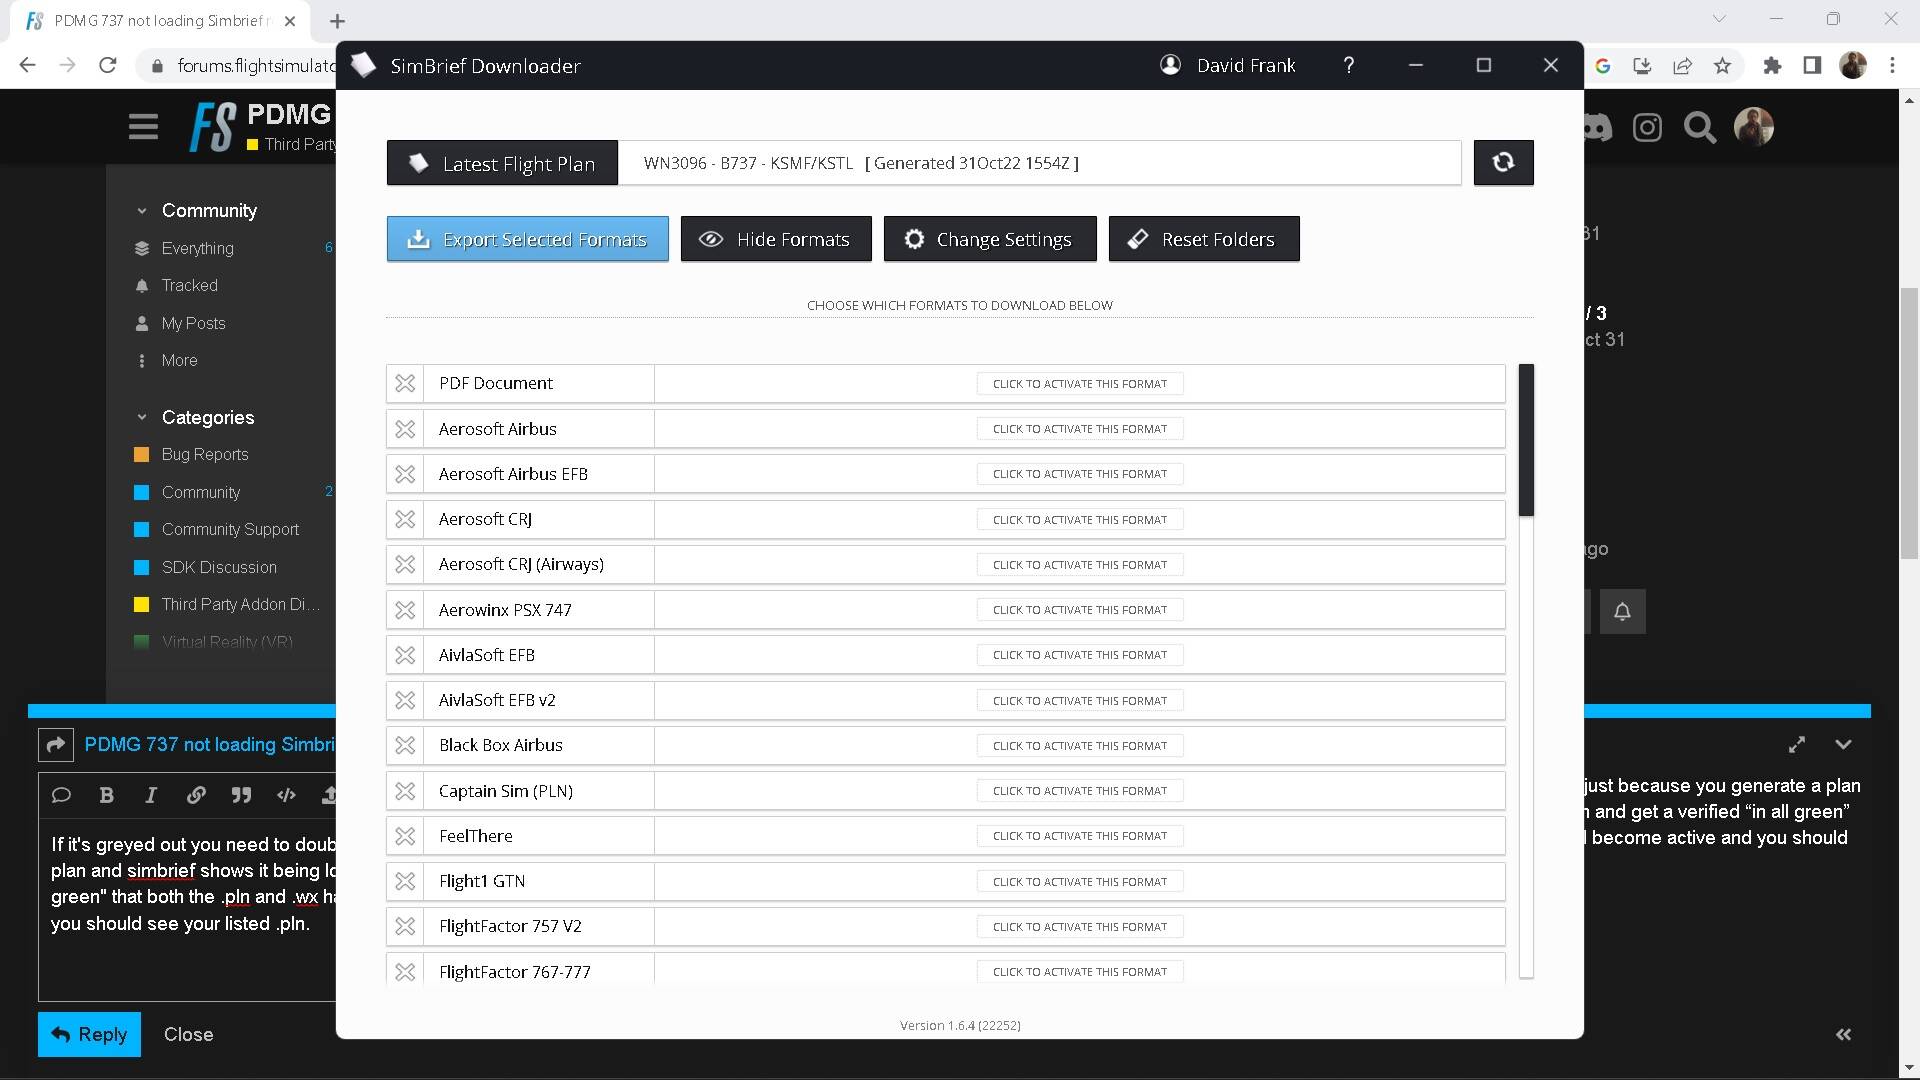1920x1080 pixels.
Task: Collapse the Community sidebar section
Action: point(142,211)
